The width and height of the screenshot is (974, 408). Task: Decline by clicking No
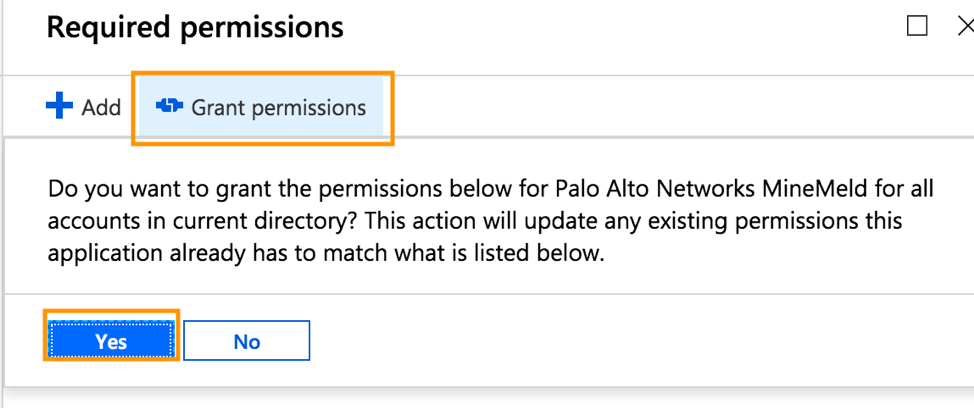click(x=246, y=341)
